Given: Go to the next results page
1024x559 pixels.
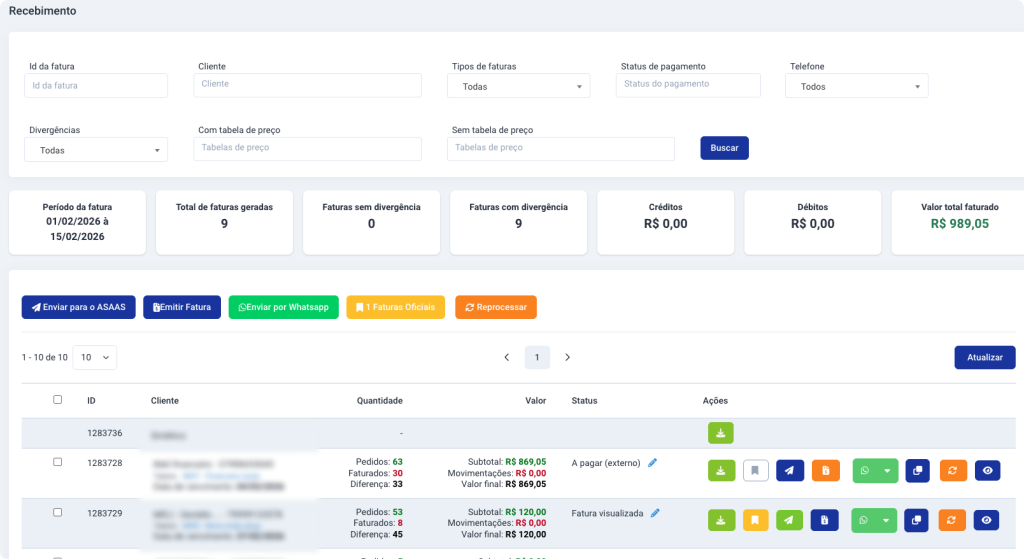Looking at the screenshot, I should (x=567, y=357).
